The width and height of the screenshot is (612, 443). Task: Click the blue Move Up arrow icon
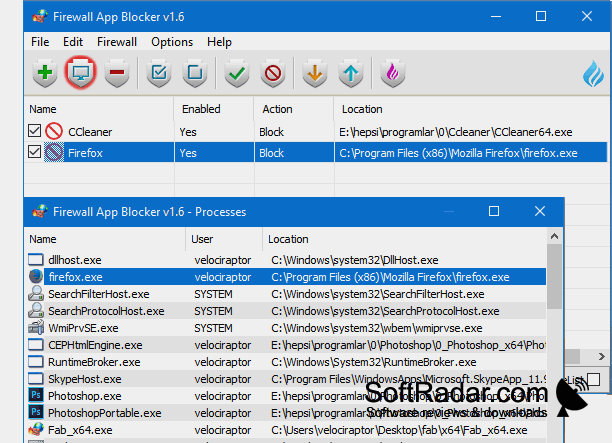tap(350, 73)
